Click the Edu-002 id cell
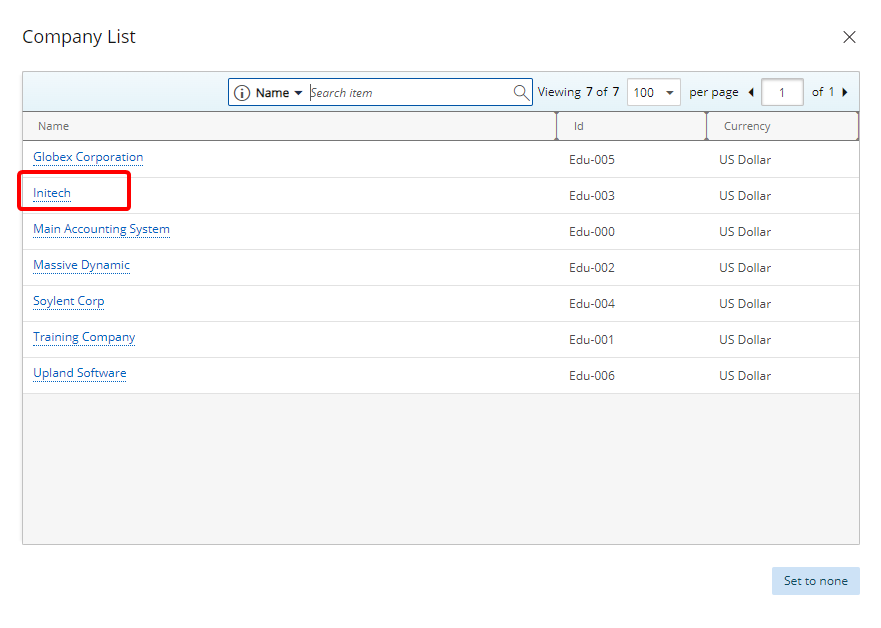Viewport: 881px width, 628px height. pyautogui.click(x=592, y=268)
